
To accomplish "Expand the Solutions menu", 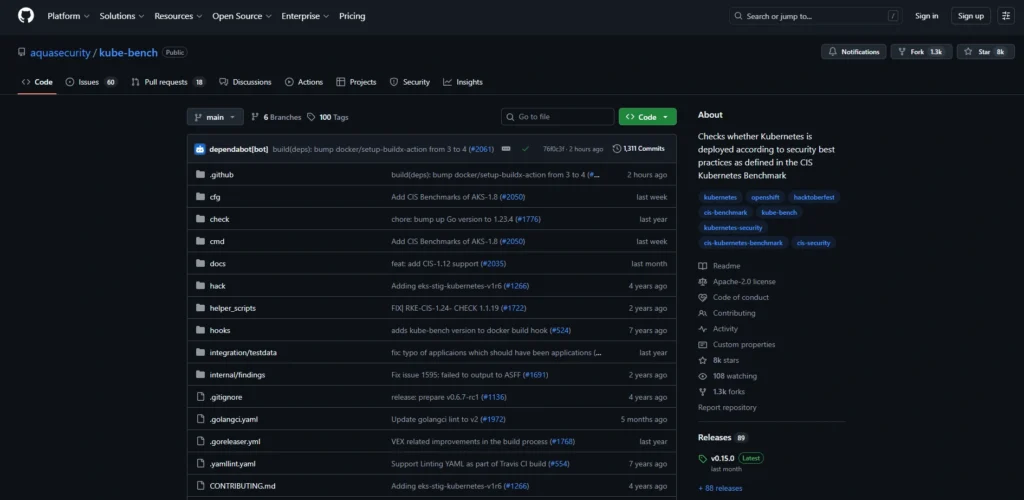I will coord(121,16).
